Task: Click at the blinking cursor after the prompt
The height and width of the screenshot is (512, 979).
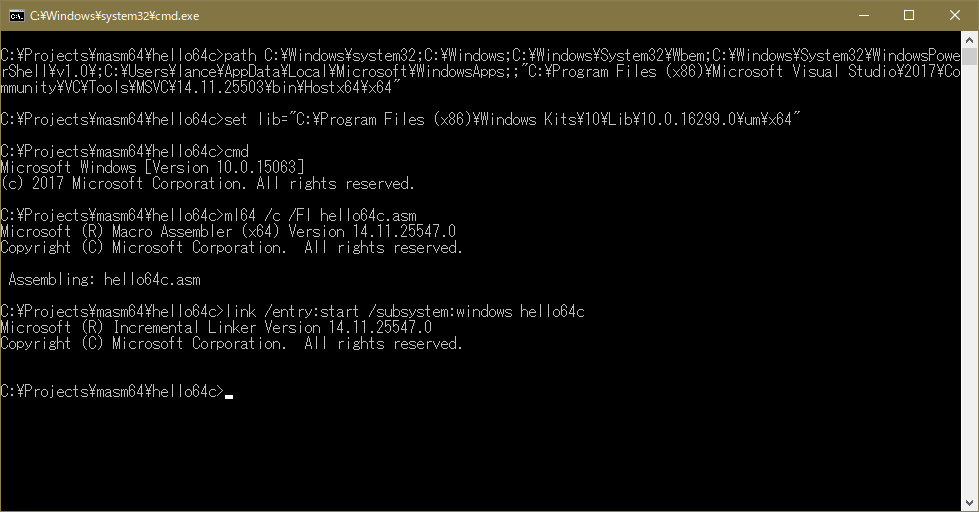Action: tap(229, 395)
